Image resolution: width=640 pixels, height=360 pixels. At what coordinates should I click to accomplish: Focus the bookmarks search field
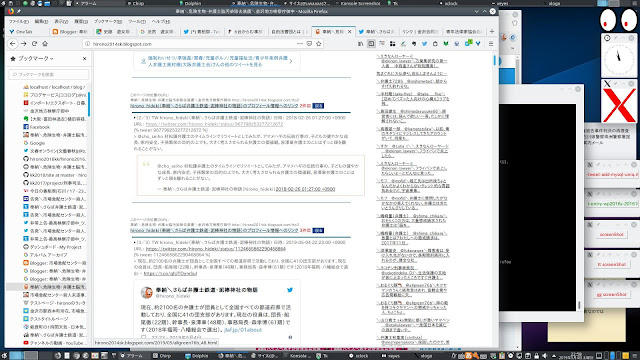click(x=49, y=74)
